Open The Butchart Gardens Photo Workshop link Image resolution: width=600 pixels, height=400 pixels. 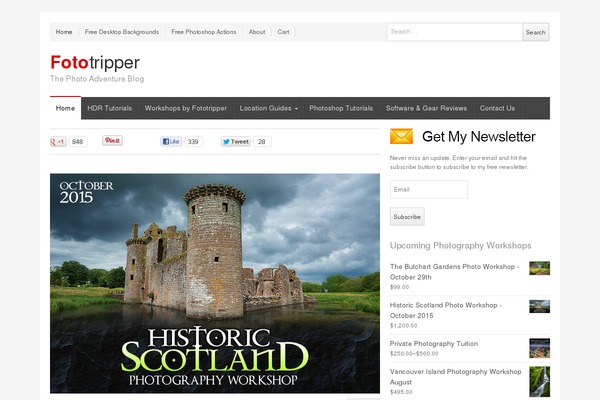click(x=455, y=272)
